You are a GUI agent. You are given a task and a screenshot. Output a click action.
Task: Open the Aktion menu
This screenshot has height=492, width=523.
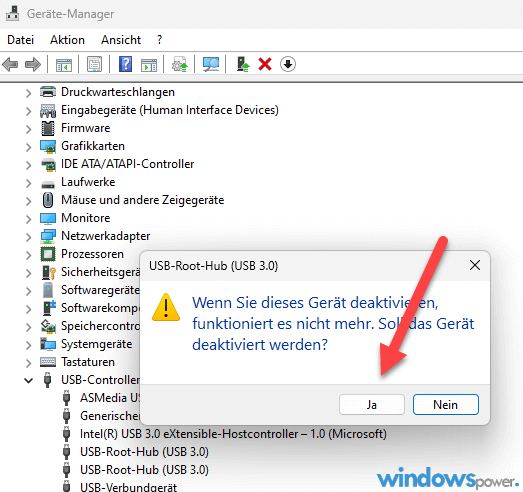[x=67, y=40]
